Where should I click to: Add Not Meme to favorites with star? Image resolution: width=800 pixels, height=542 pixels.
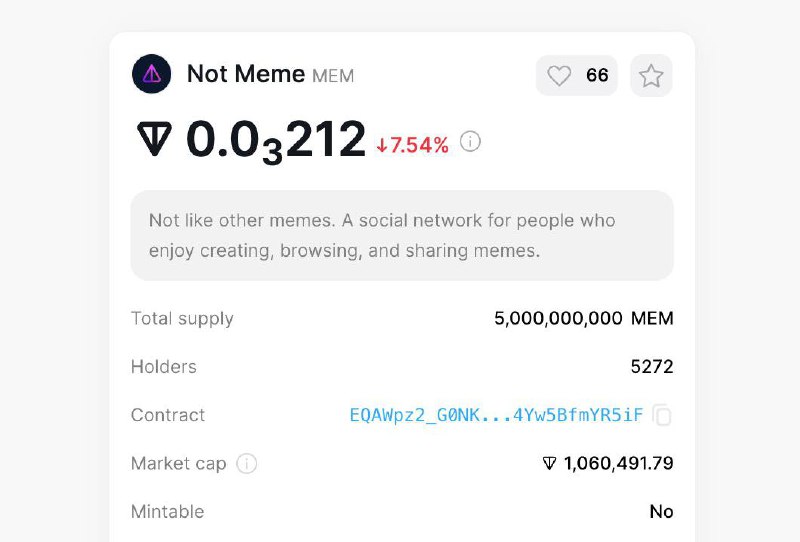click(x=651, y=76)
